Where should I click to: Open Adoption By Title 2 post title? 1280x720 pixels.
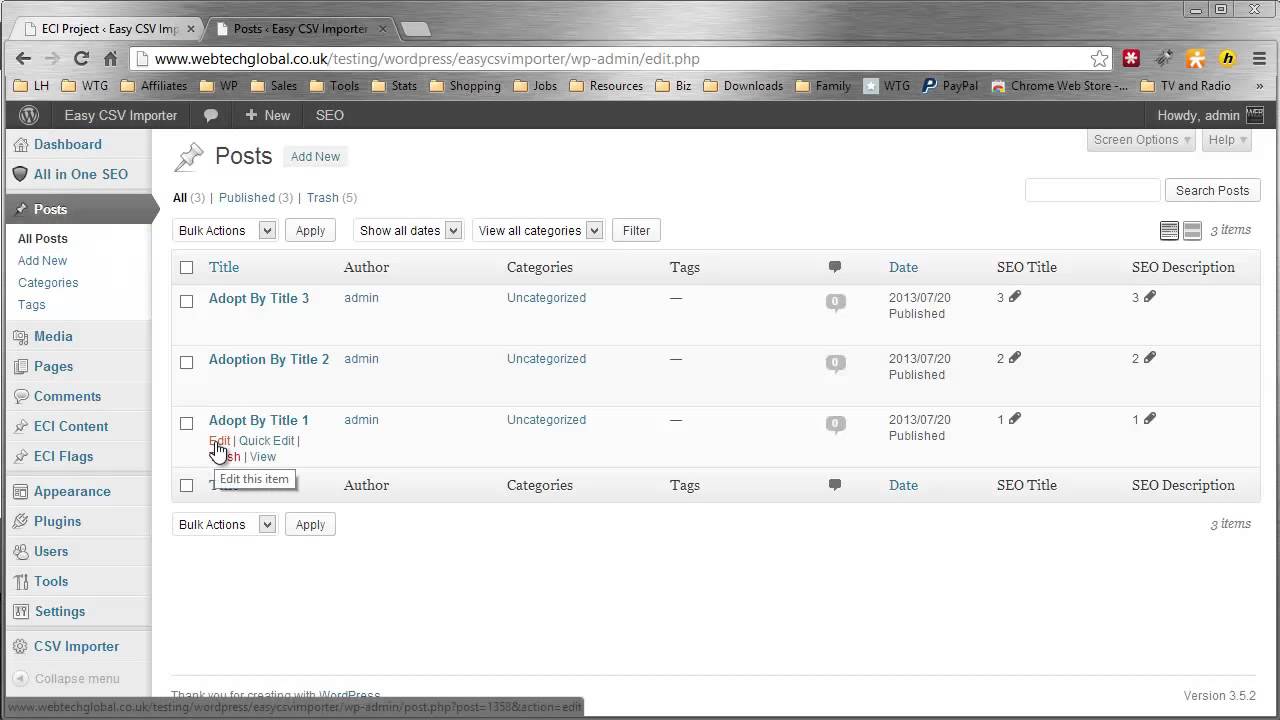click(269, 359)
